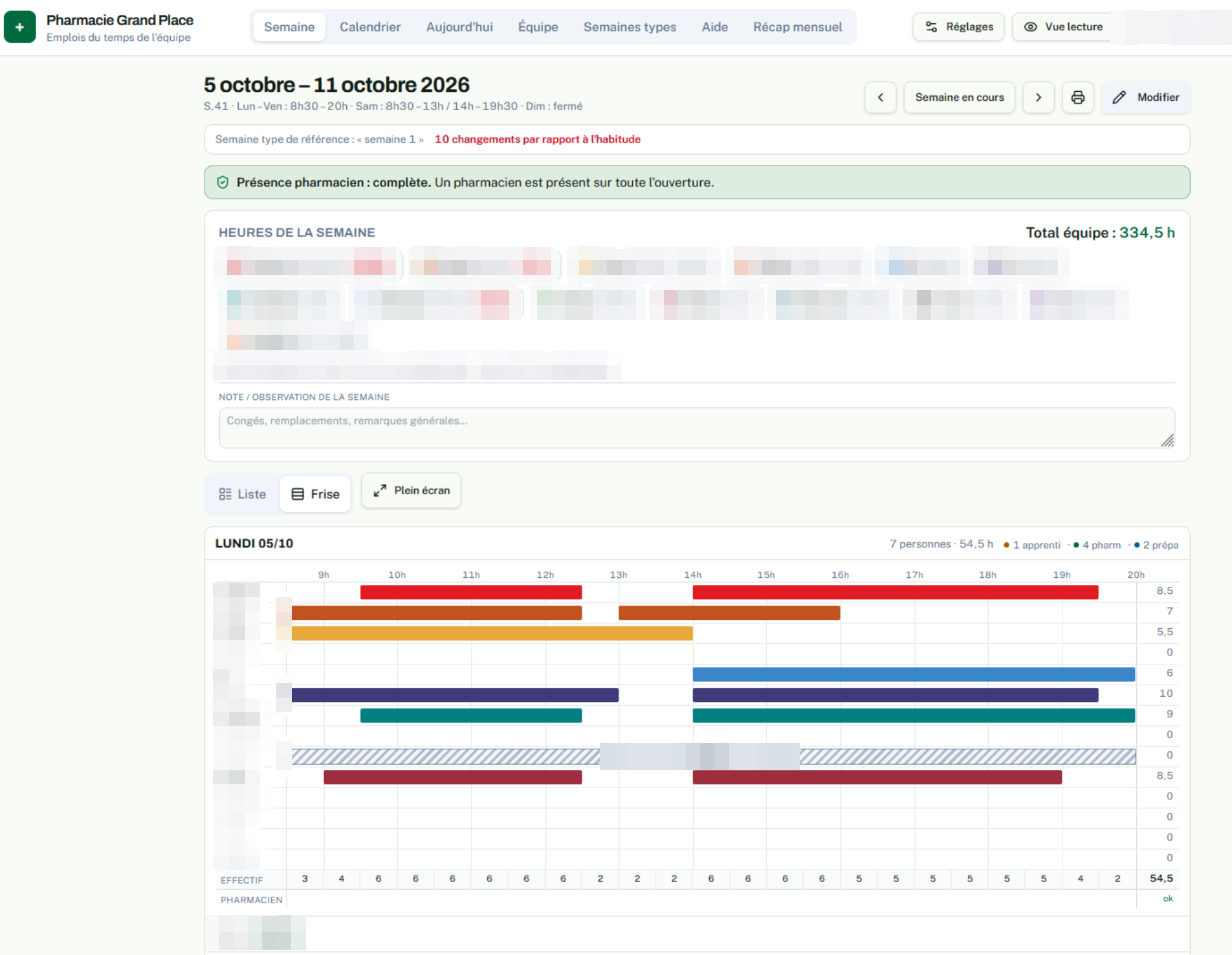This screenshot has width=1232, height=955.
Task: Open the Semaine tab
Action: coord(290,27)
